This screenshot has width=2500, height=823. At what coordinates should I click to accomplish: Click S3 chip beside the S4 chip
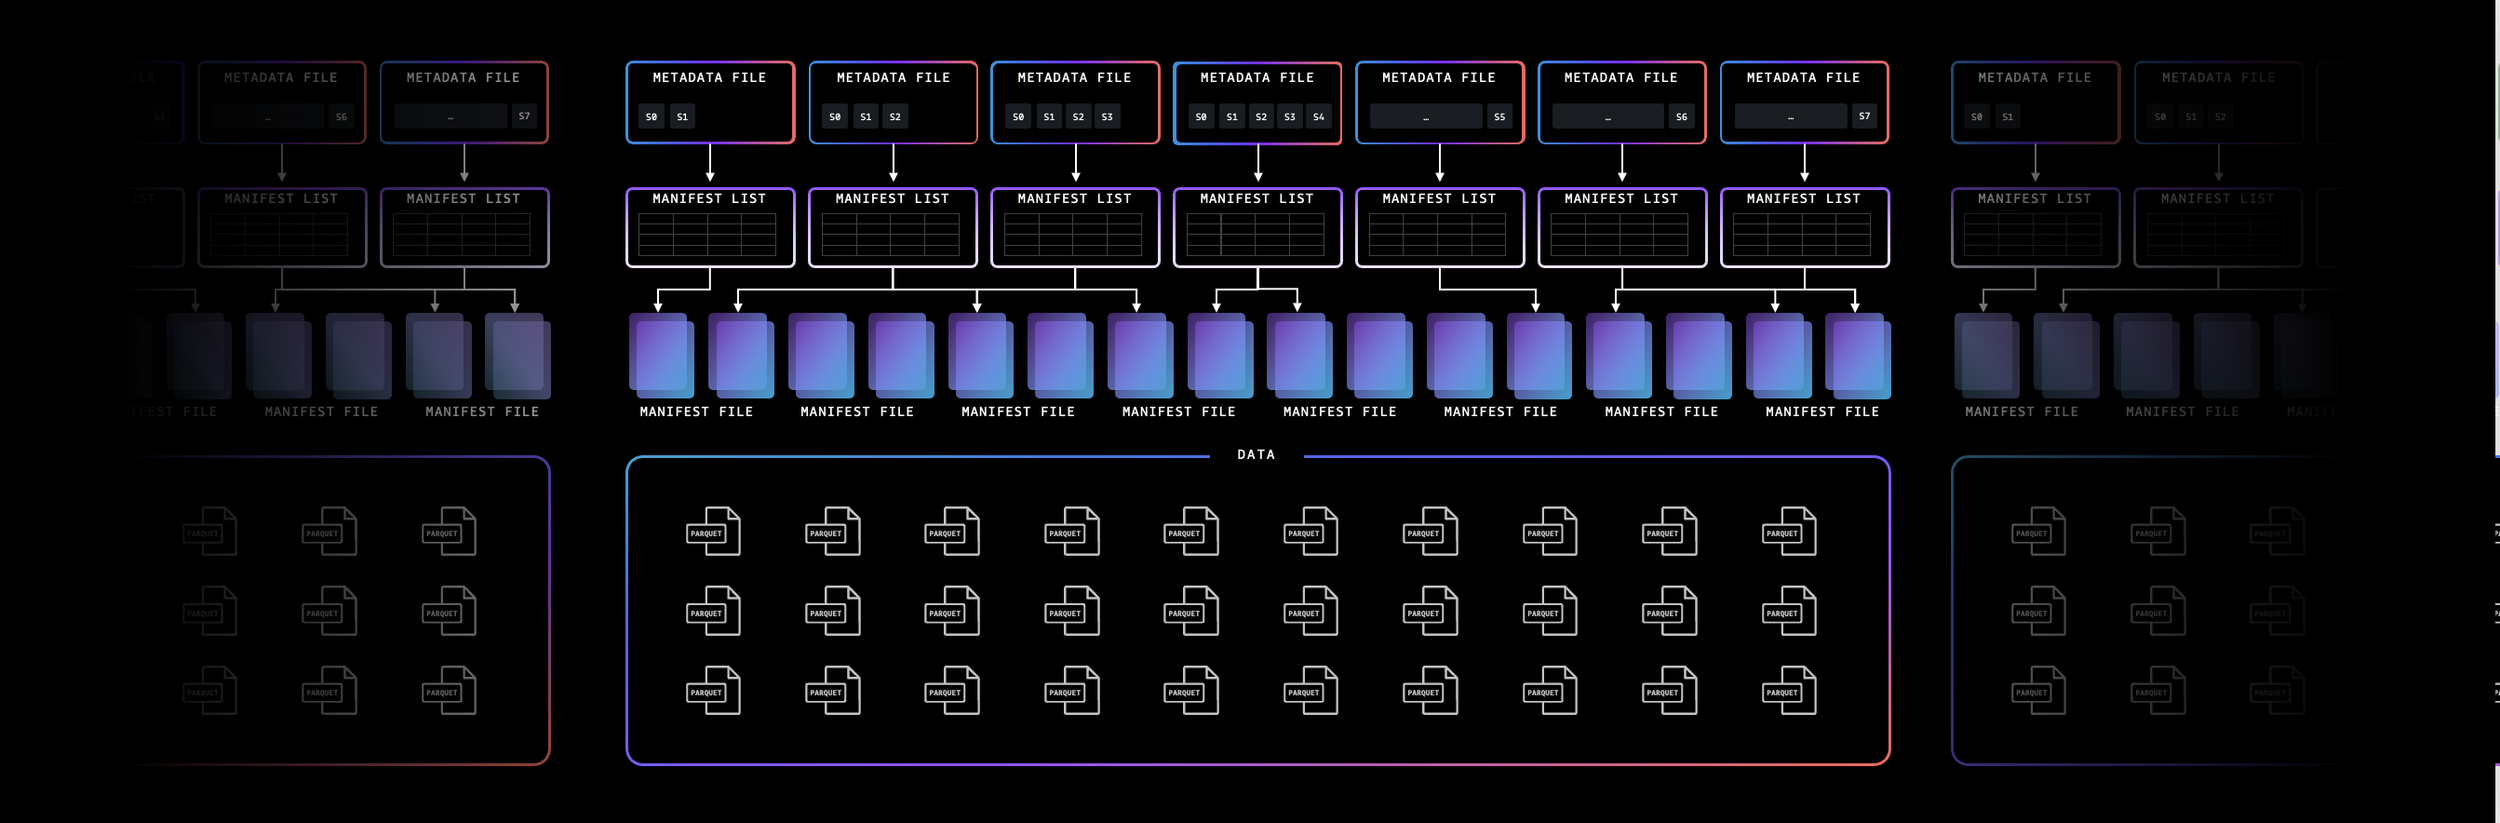1289,117
